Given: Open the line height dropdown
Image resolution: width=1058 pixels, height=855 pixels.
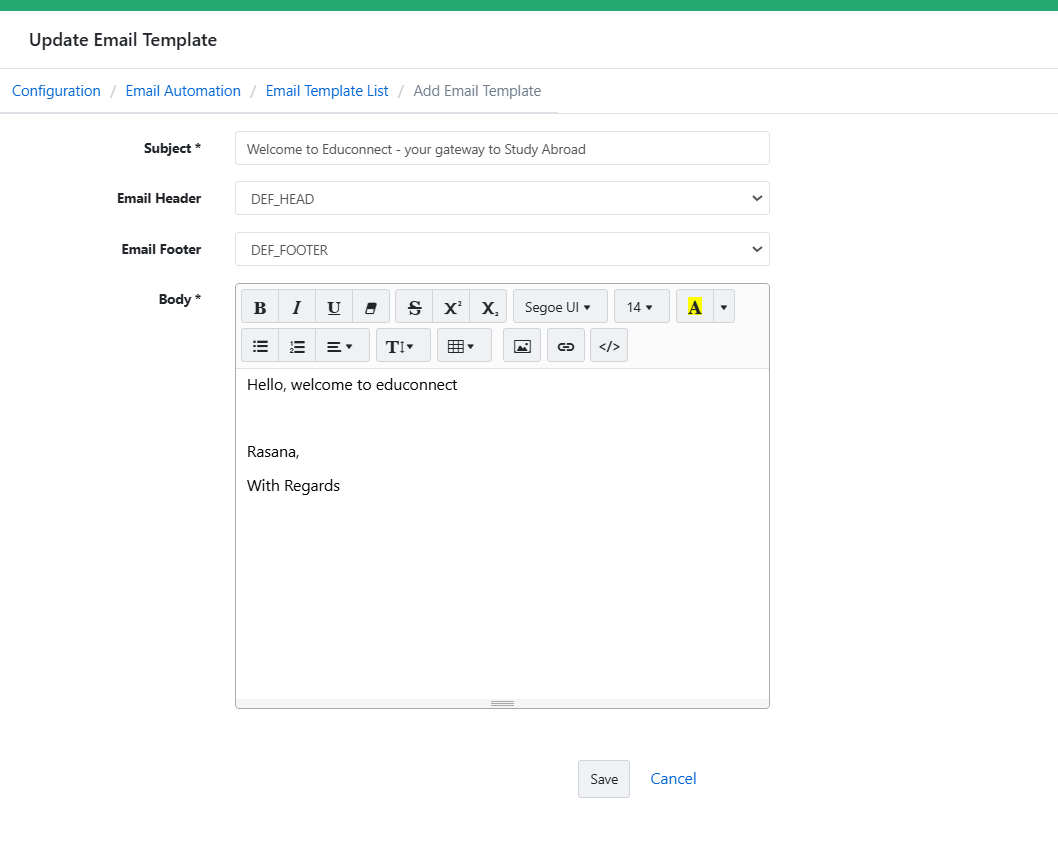Looking at the screenshot, I should [x=403, y=346].
